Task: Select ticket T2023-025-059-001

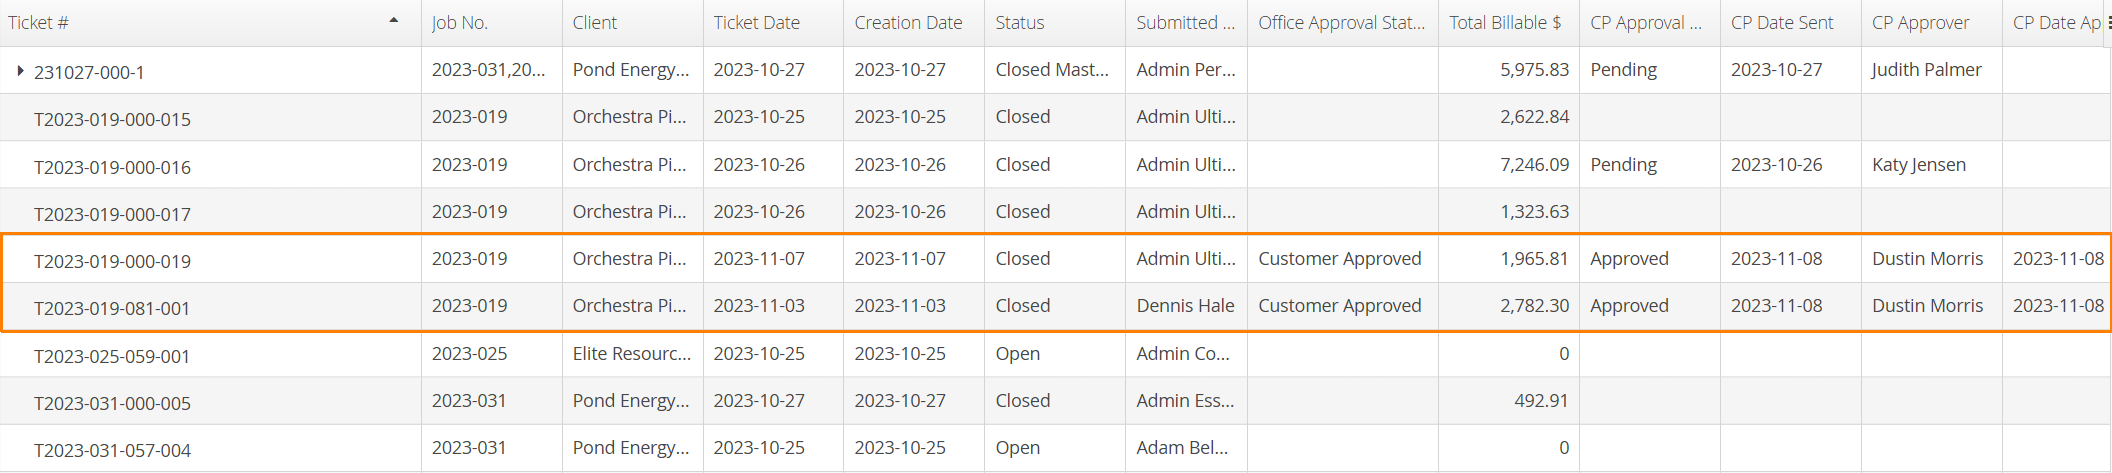Action: (1056, 354)
